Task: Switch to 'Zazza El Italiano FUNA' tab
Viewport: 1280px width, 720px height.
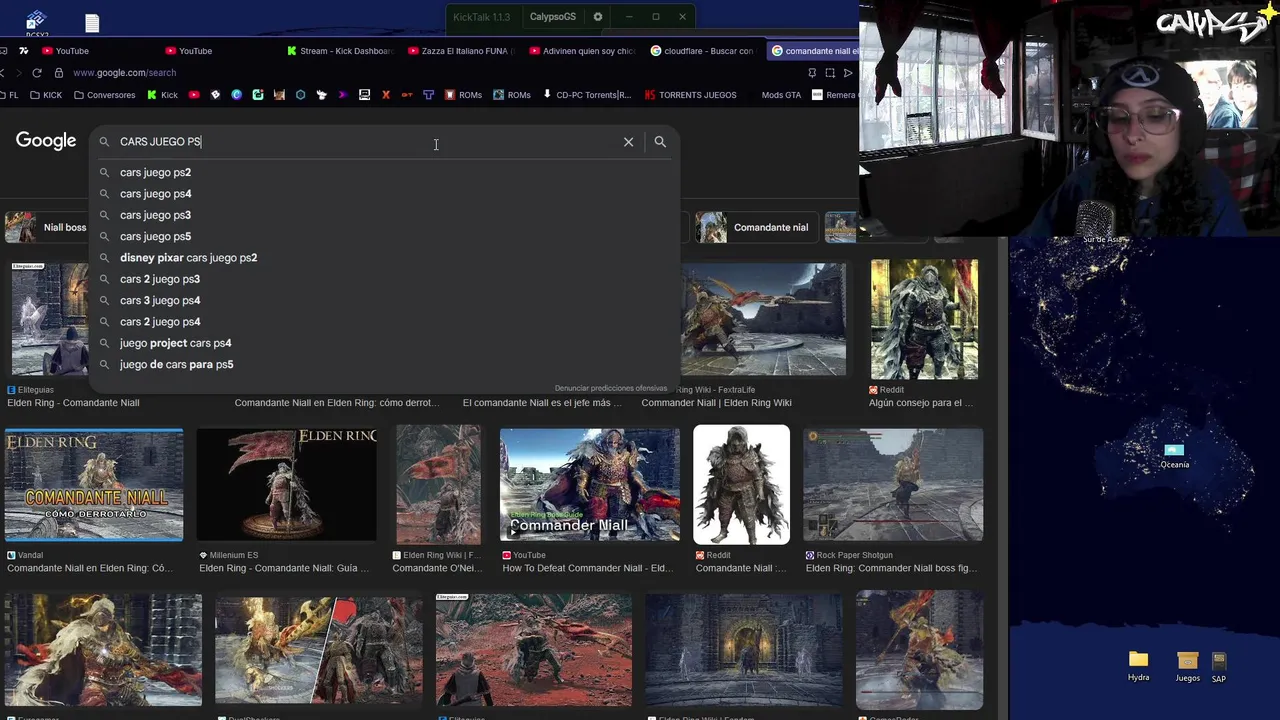Action: (460, 51)
